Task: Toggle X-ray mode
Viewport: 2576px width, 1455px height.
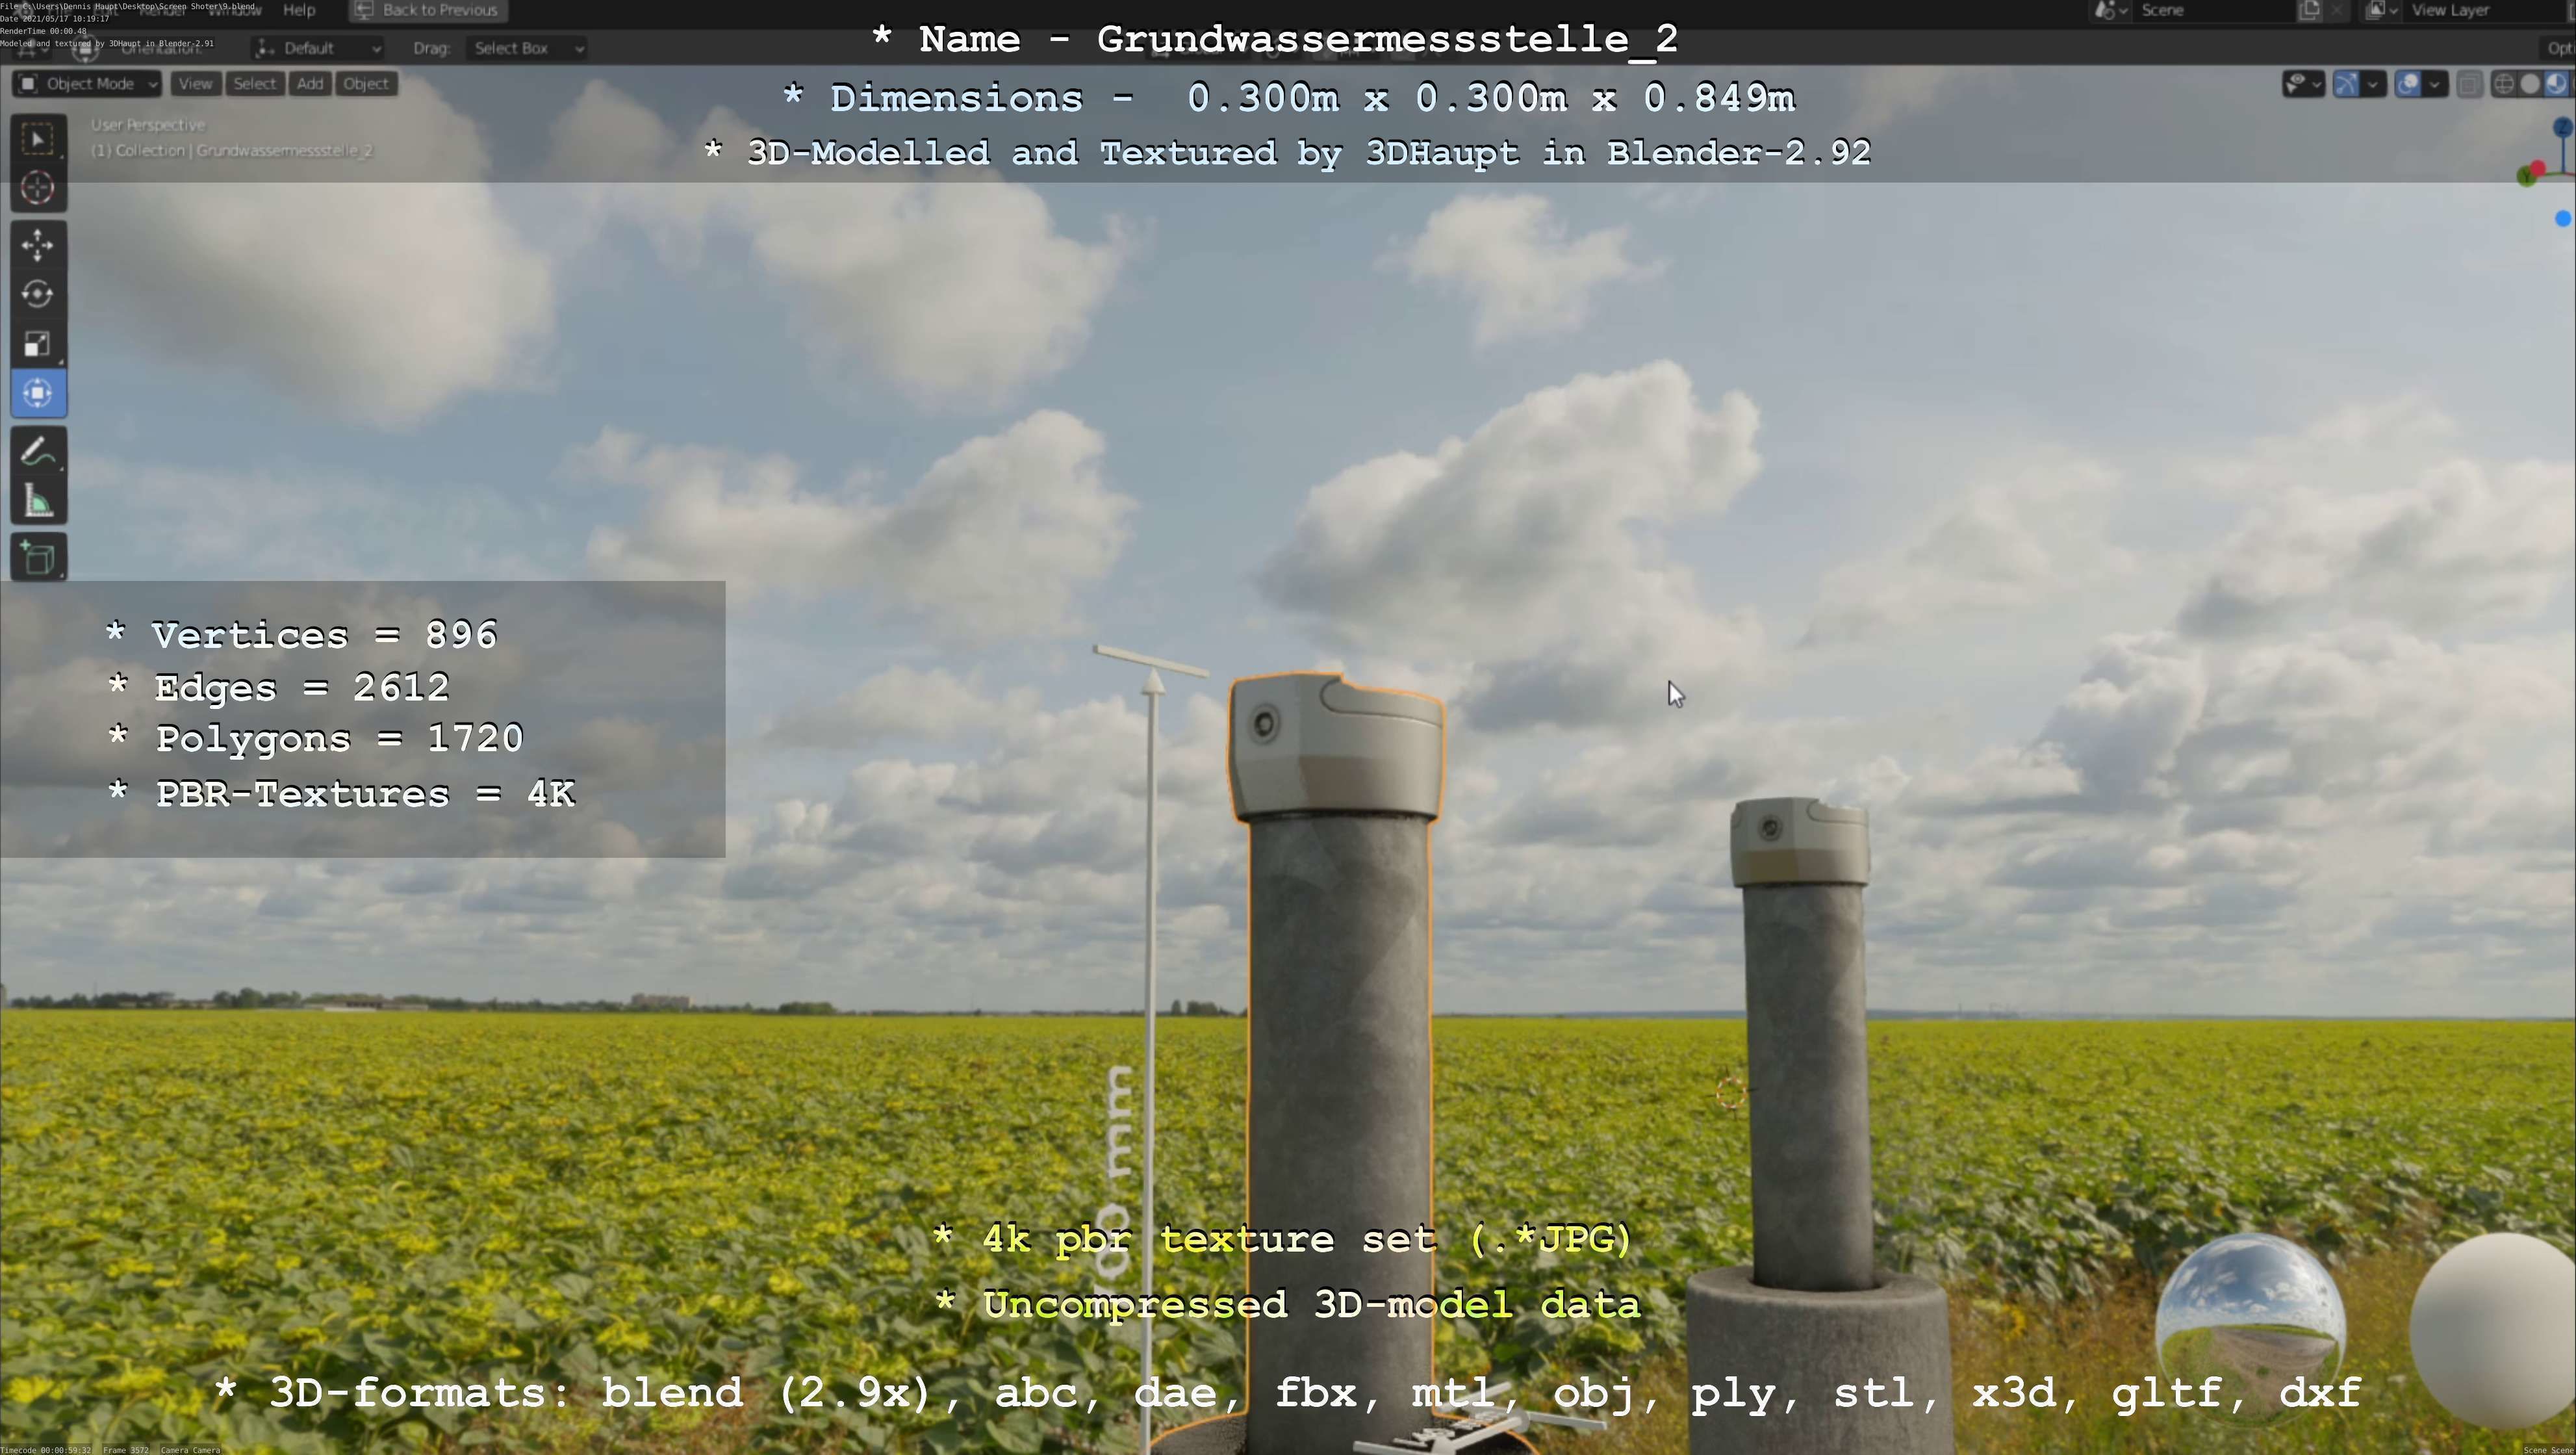Action: [2469, 84]
